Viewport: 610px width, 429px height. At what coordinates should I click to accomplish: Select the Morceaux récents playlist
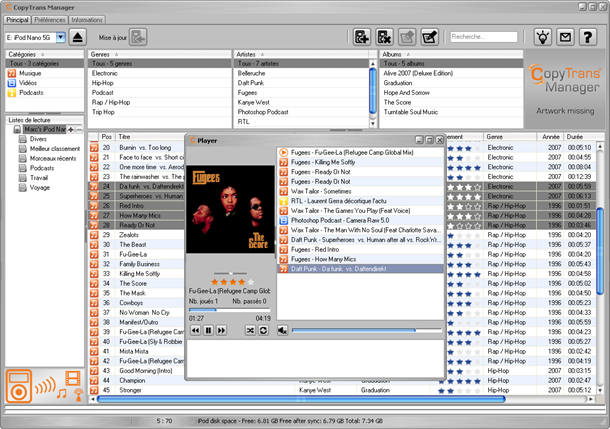click(x=53, y=158)
